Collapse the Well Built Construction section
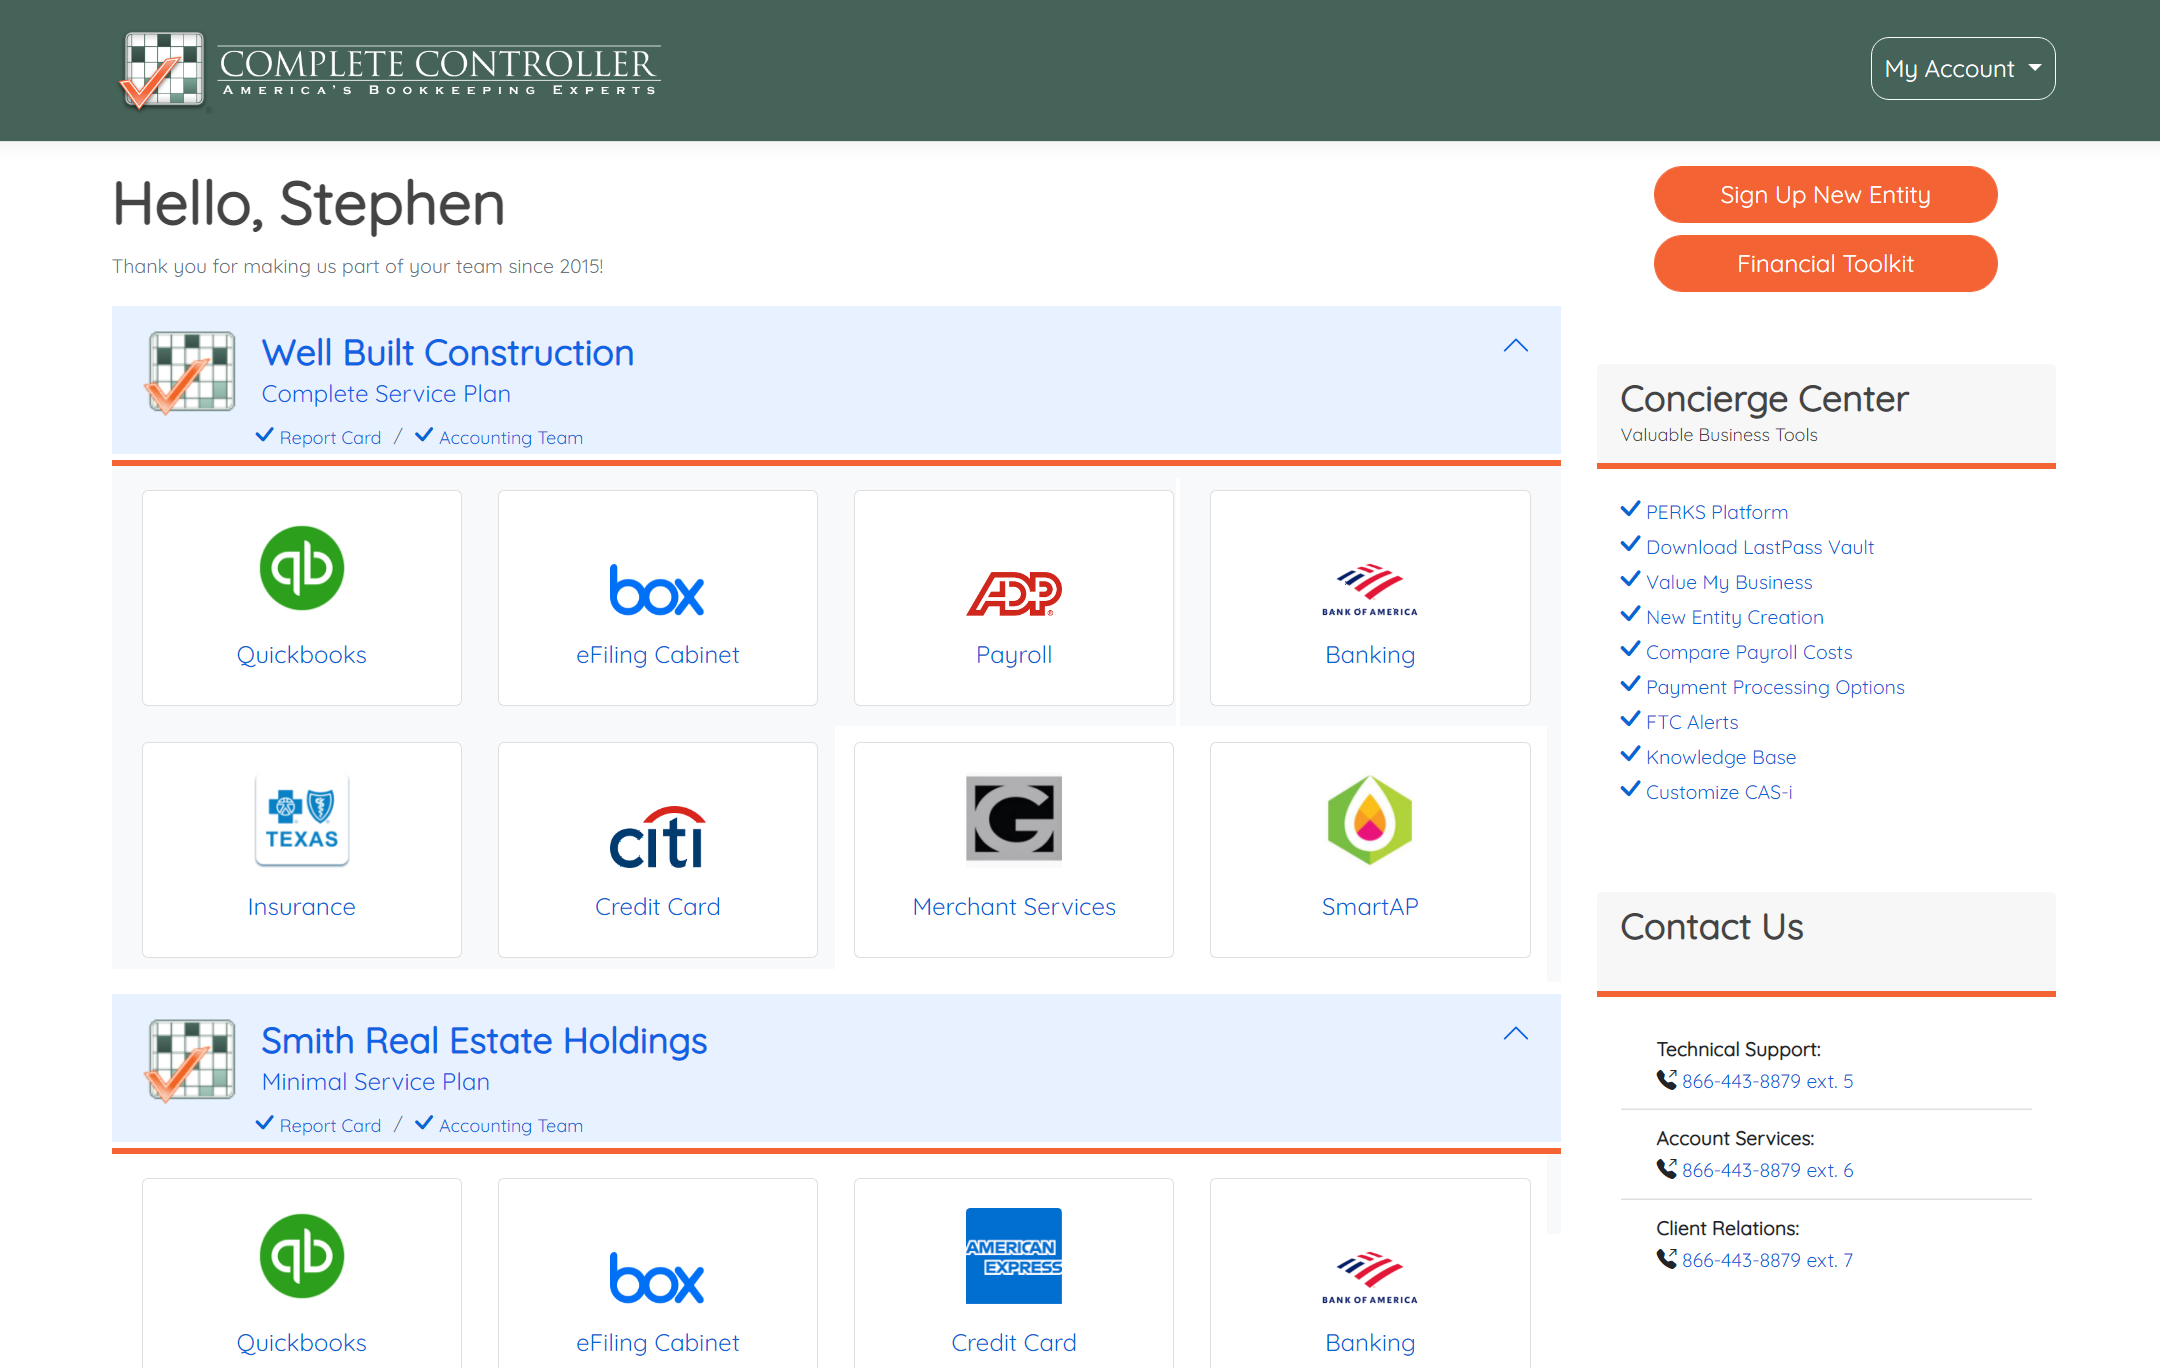2160x1368 pixels. coord(1515,346)
